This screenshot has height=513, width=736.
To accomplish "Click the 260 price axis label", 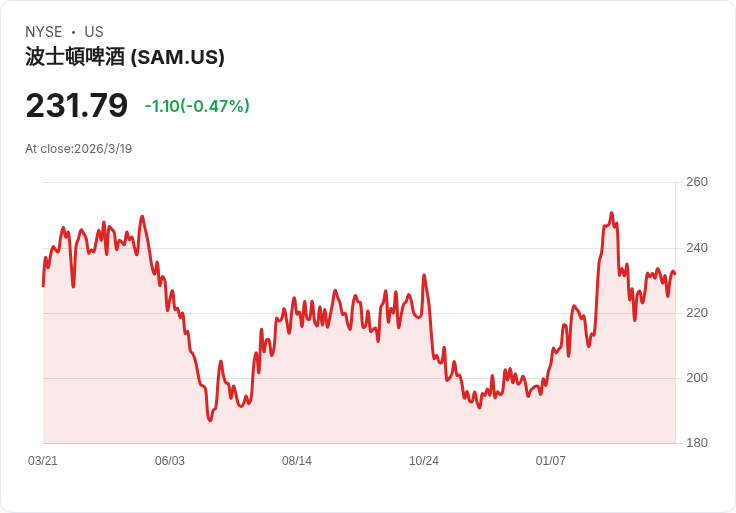I will (x=697, y=182).
